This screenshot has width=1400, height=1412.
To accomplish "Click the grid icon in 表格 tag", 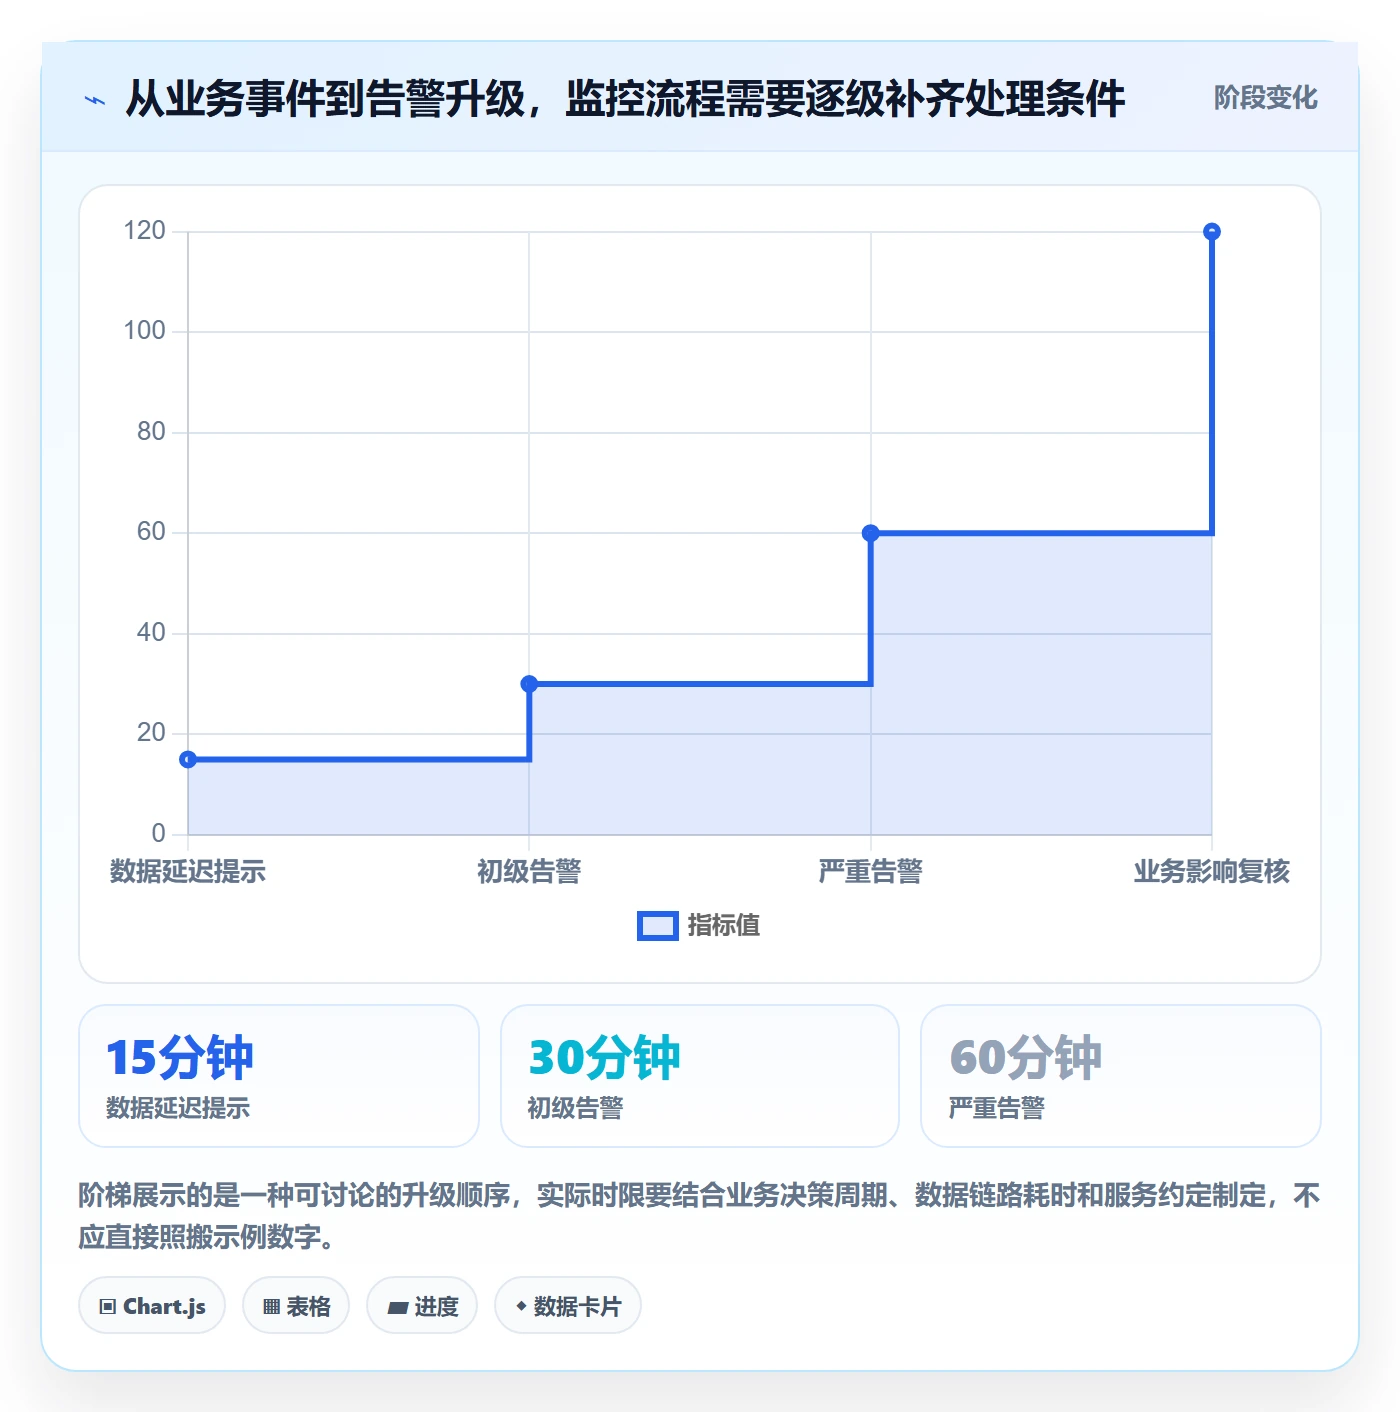I will click(271, 1306).
